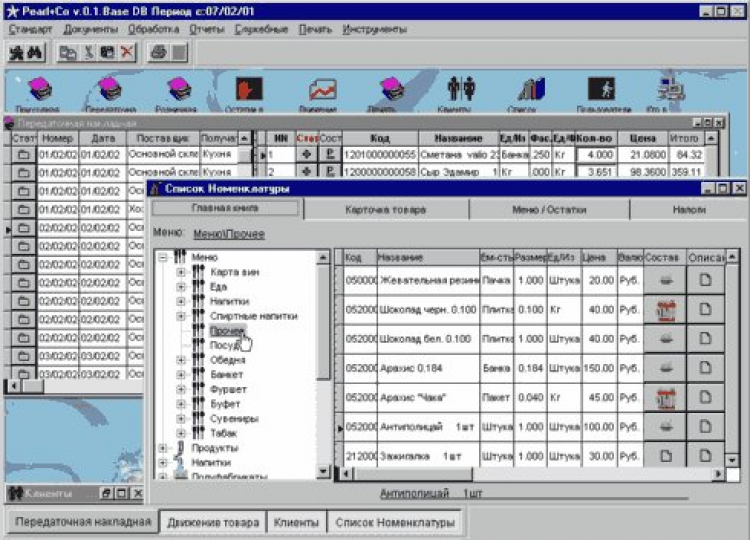Viewport: 750px width, 540px height.
Task: Expand the Продукты tree node
Action: click(163, 448)
